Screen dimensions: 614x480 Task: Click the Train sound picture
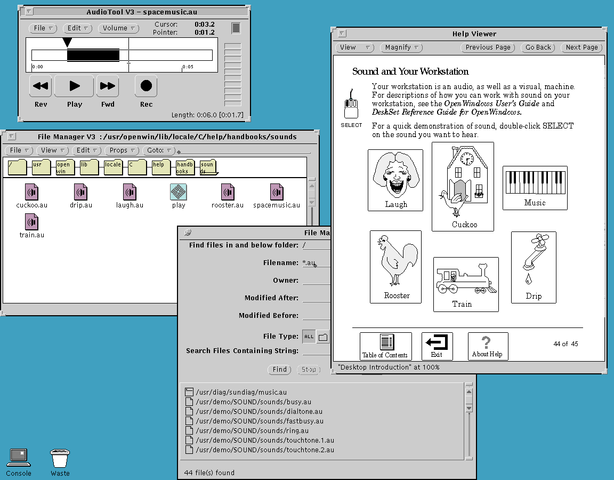pos(466,284)
